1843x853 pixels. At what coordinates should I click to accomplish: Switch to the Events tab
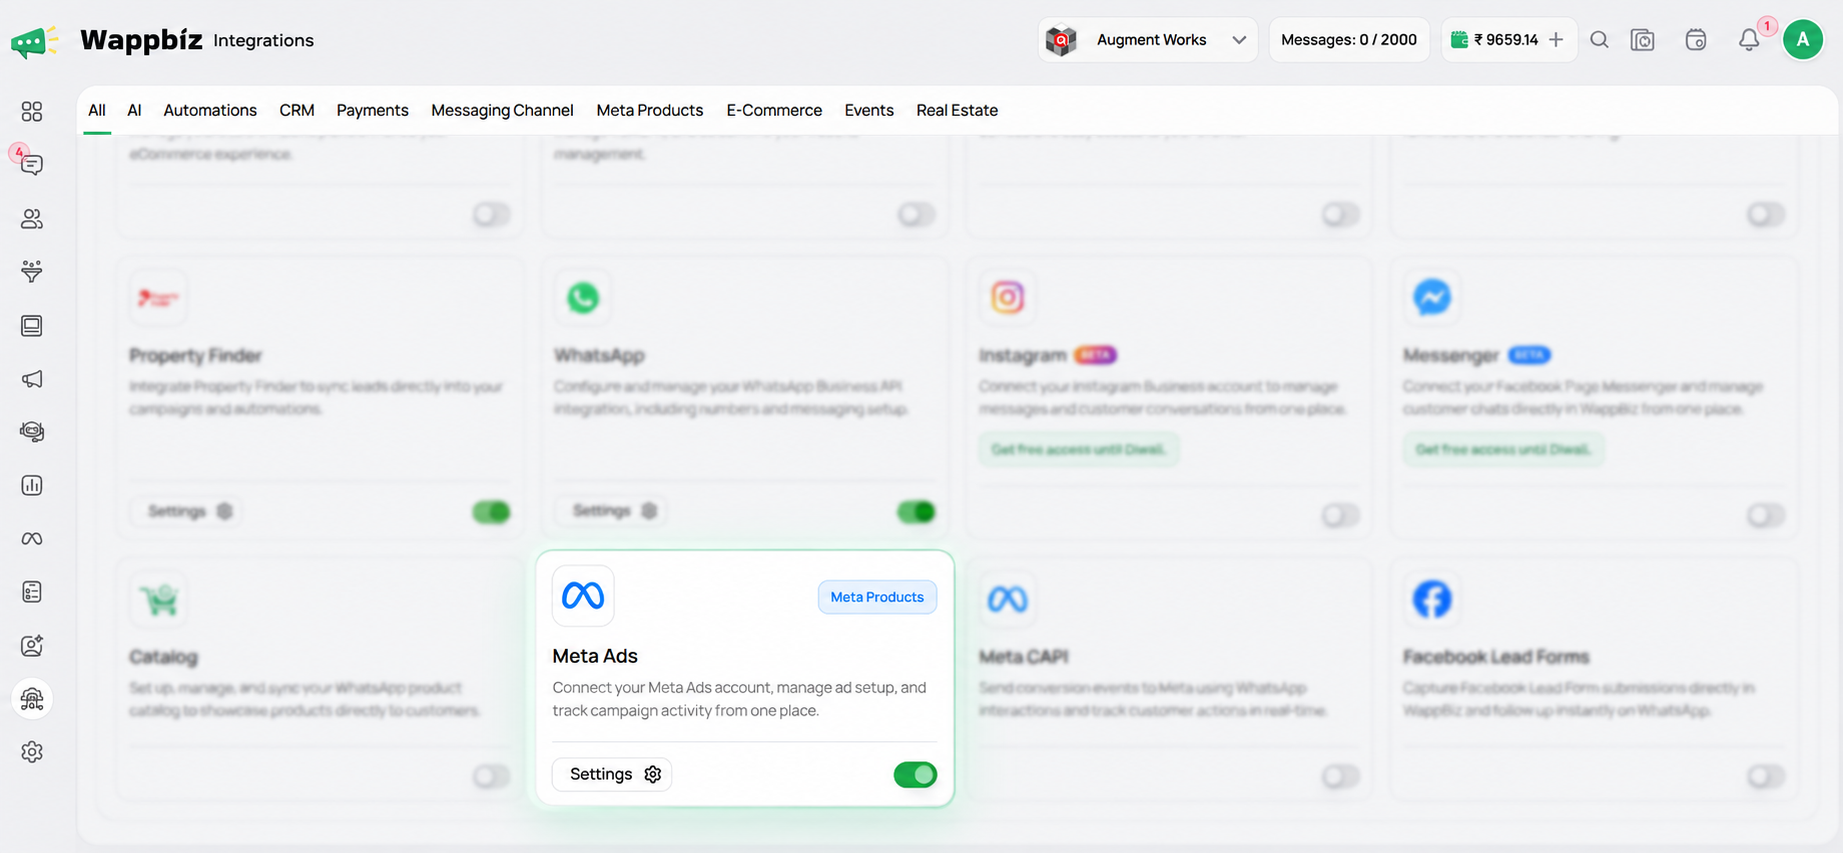[x=869, y=110]
